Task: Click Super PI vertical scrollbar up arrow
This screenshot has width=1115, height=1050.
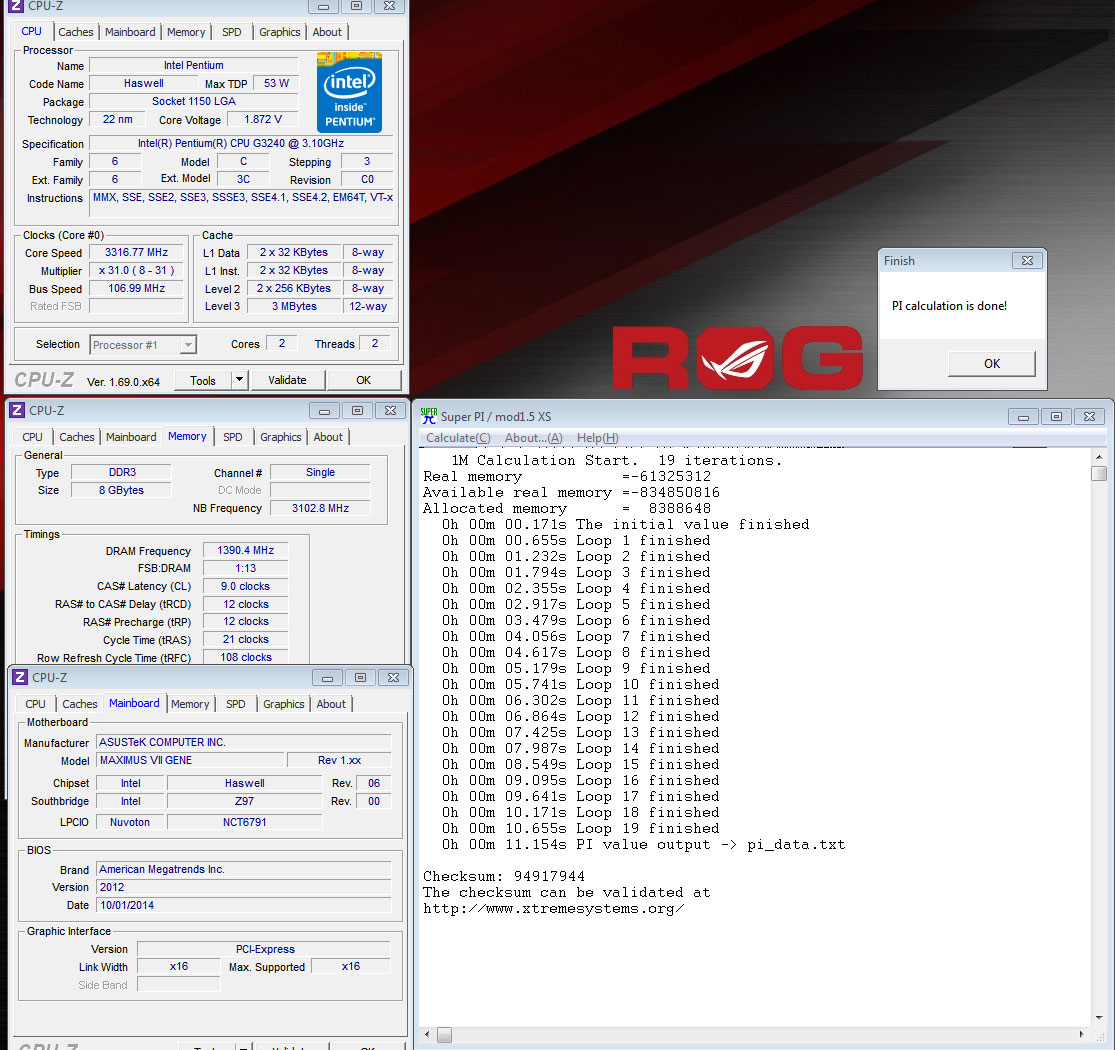Action: pos(1099,456)
